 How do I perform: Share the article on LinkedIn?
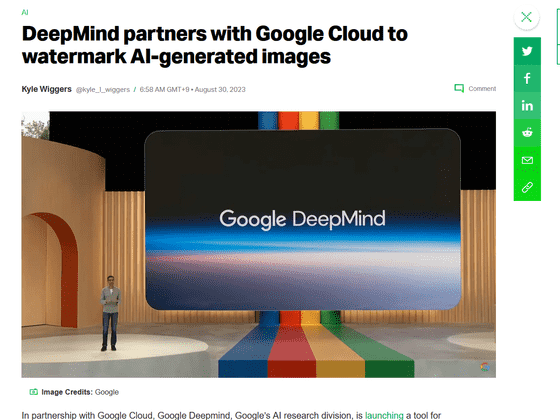[527, 105]
